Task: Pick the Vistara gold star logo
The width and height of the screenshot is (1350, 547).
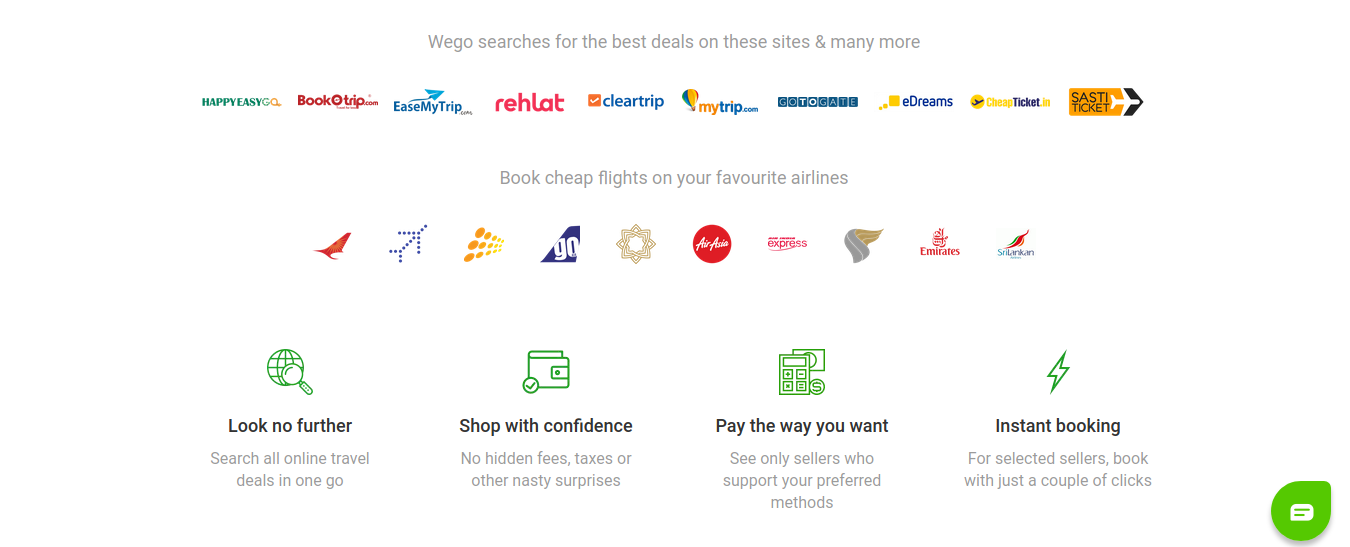Action: (636, 244)
